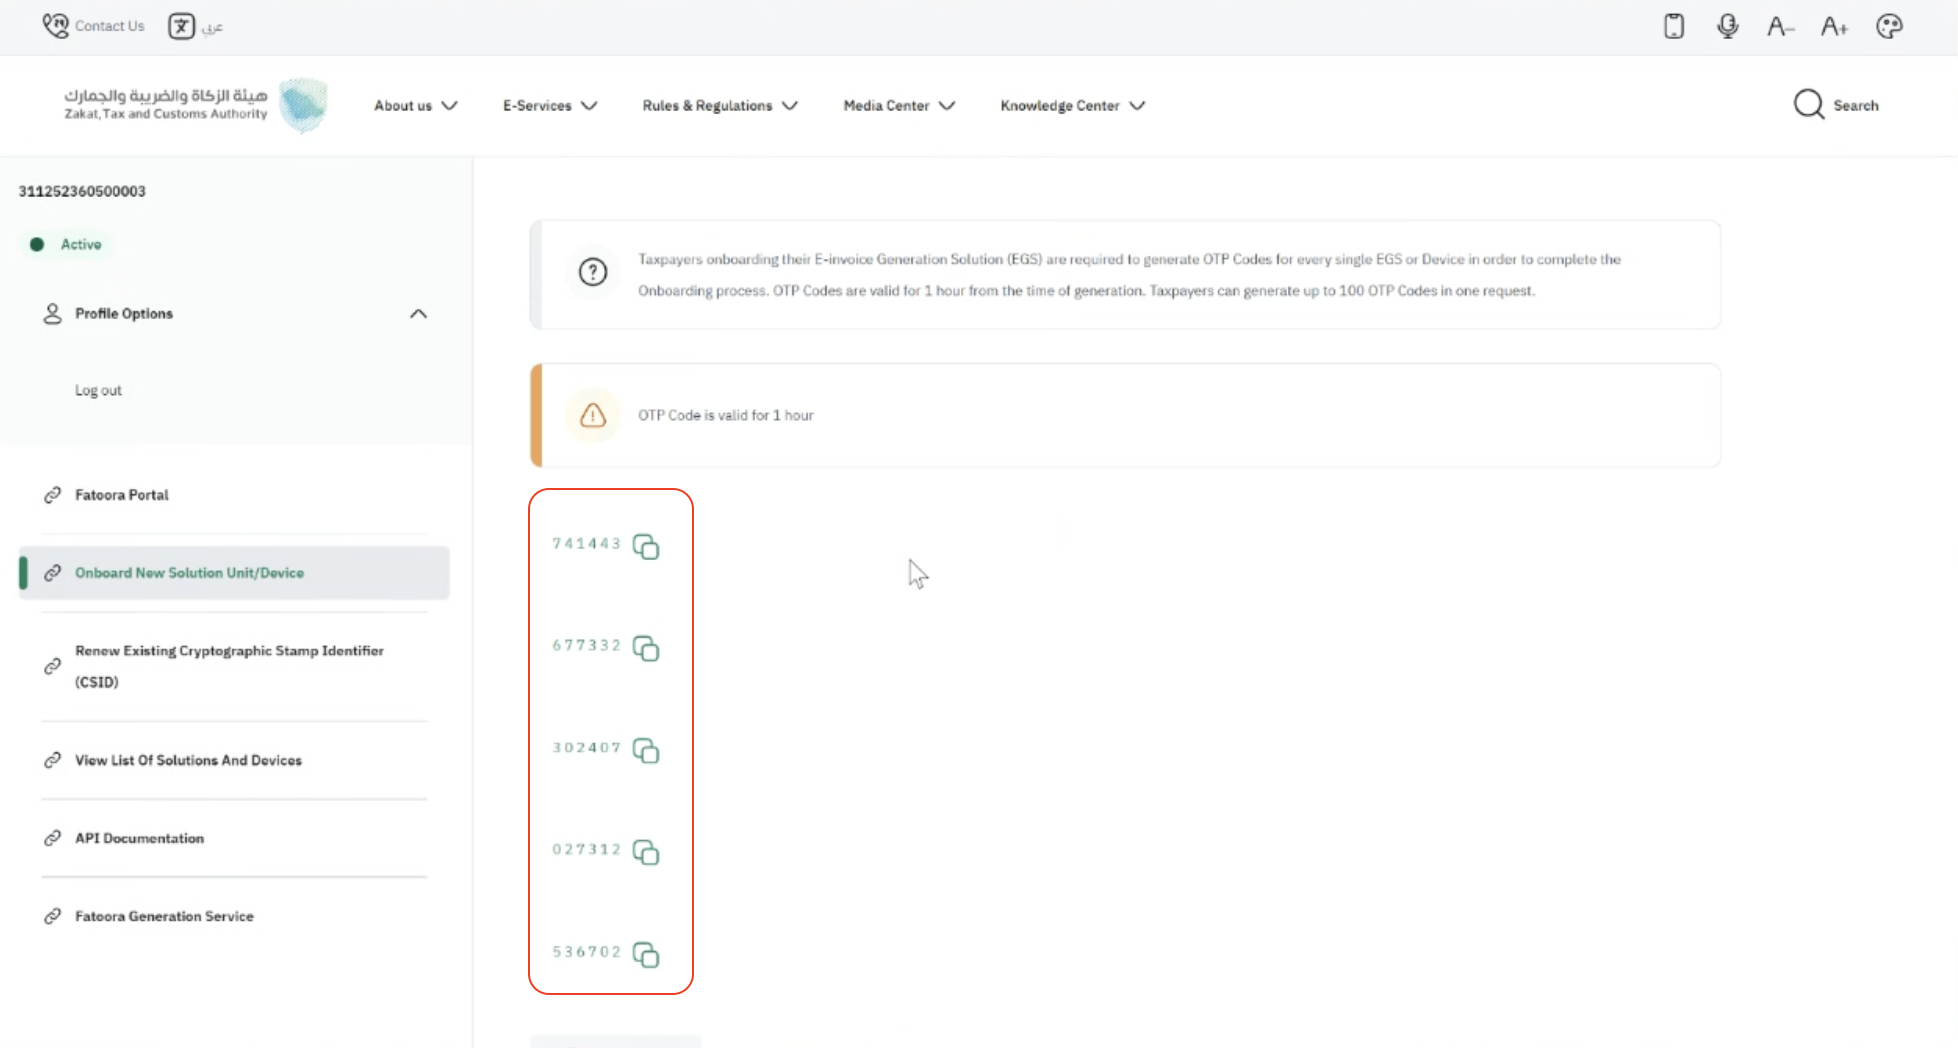Screen dimensions: 1958x1048
Task: Decrease font size with A- icon
Action: (x=1780, y=26)
